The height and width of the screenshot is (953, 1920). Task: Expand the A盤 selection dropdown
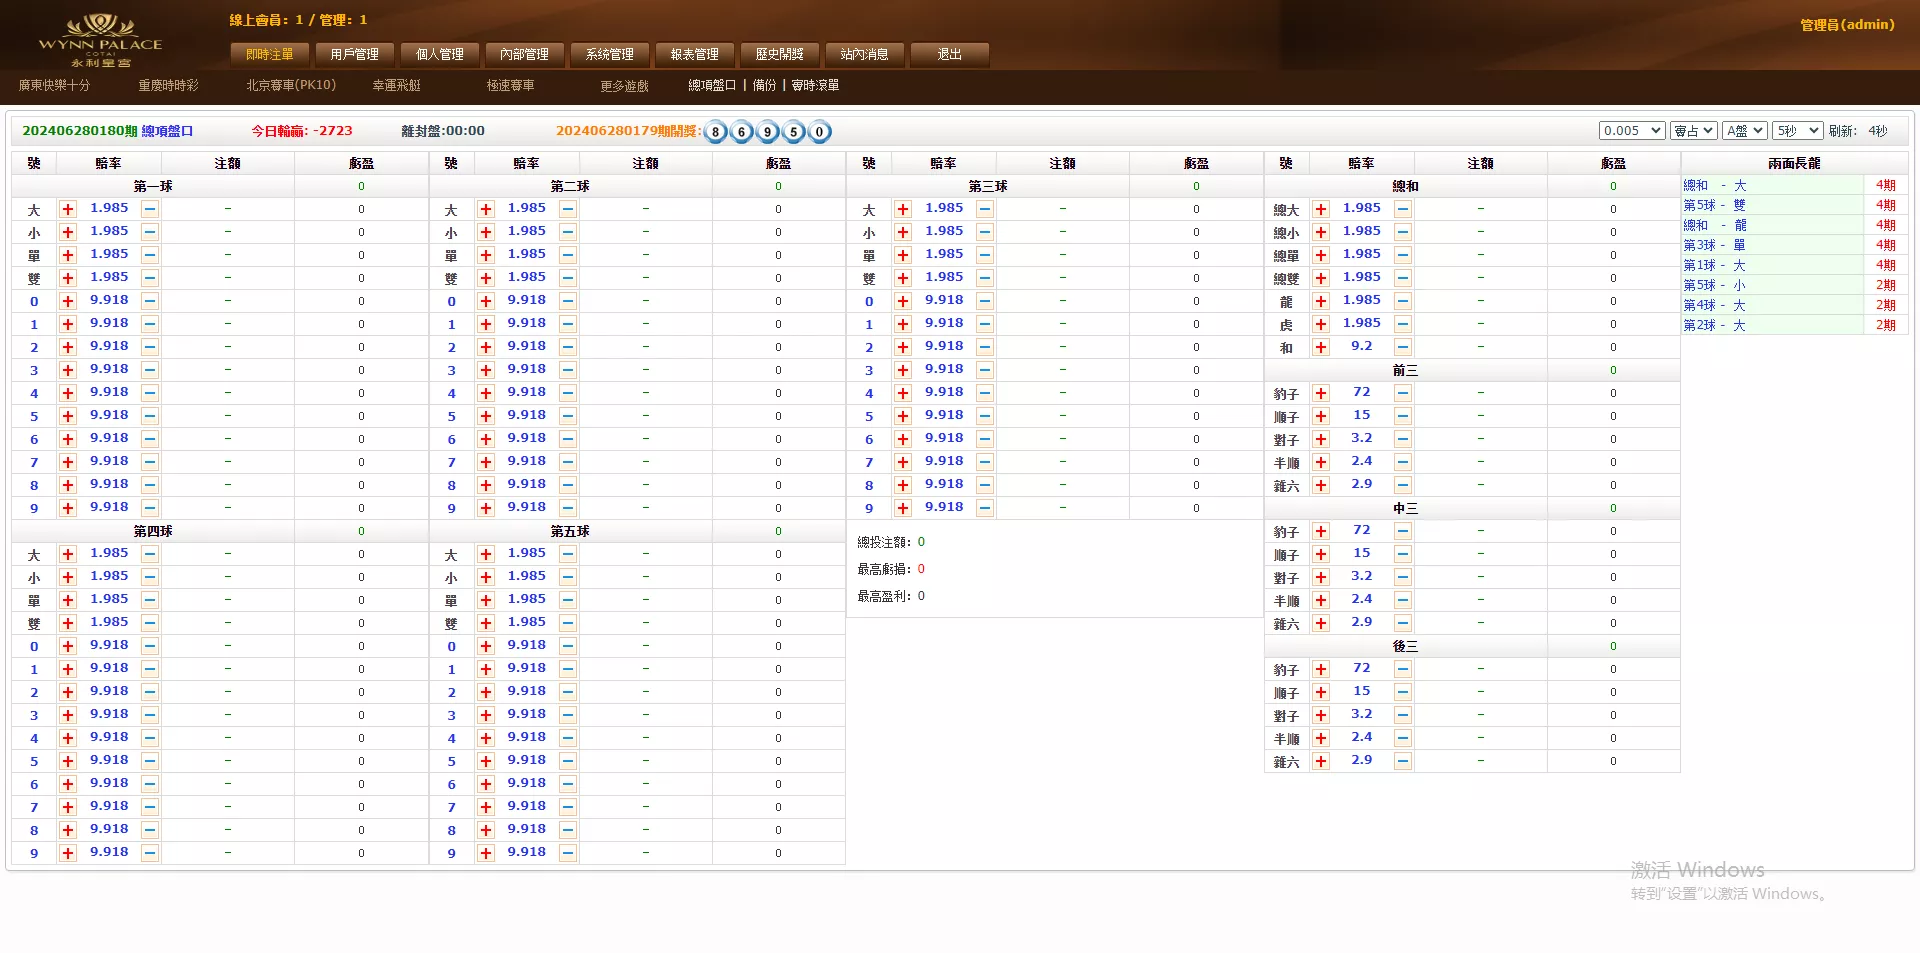(1745, 131)
